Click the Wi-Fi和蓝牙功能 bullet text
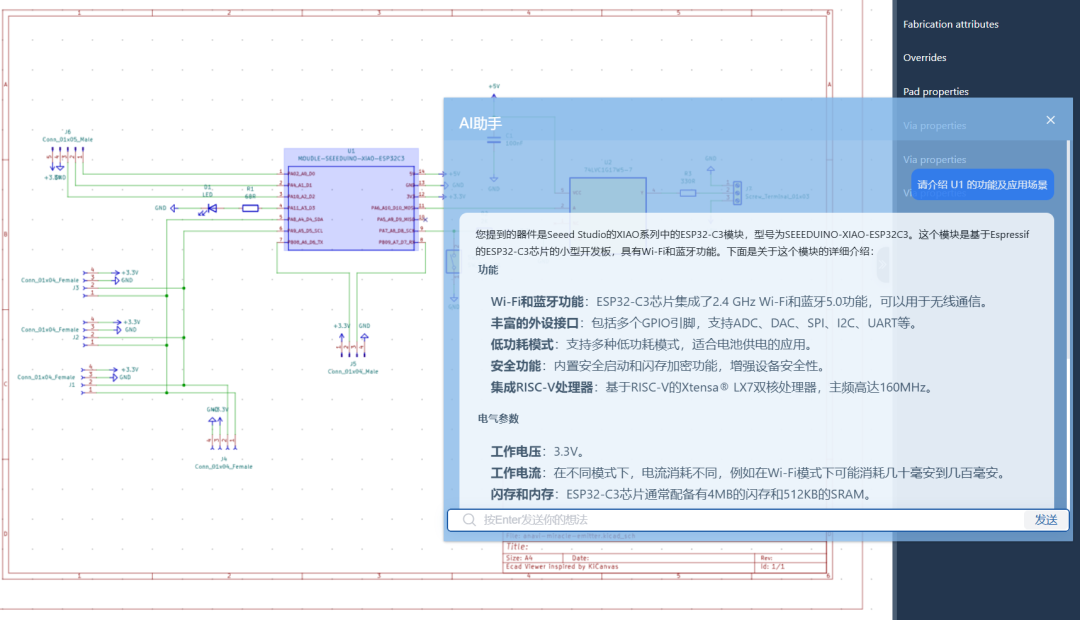The height and width of the screenshot is (620, 1080). point(740,302)
